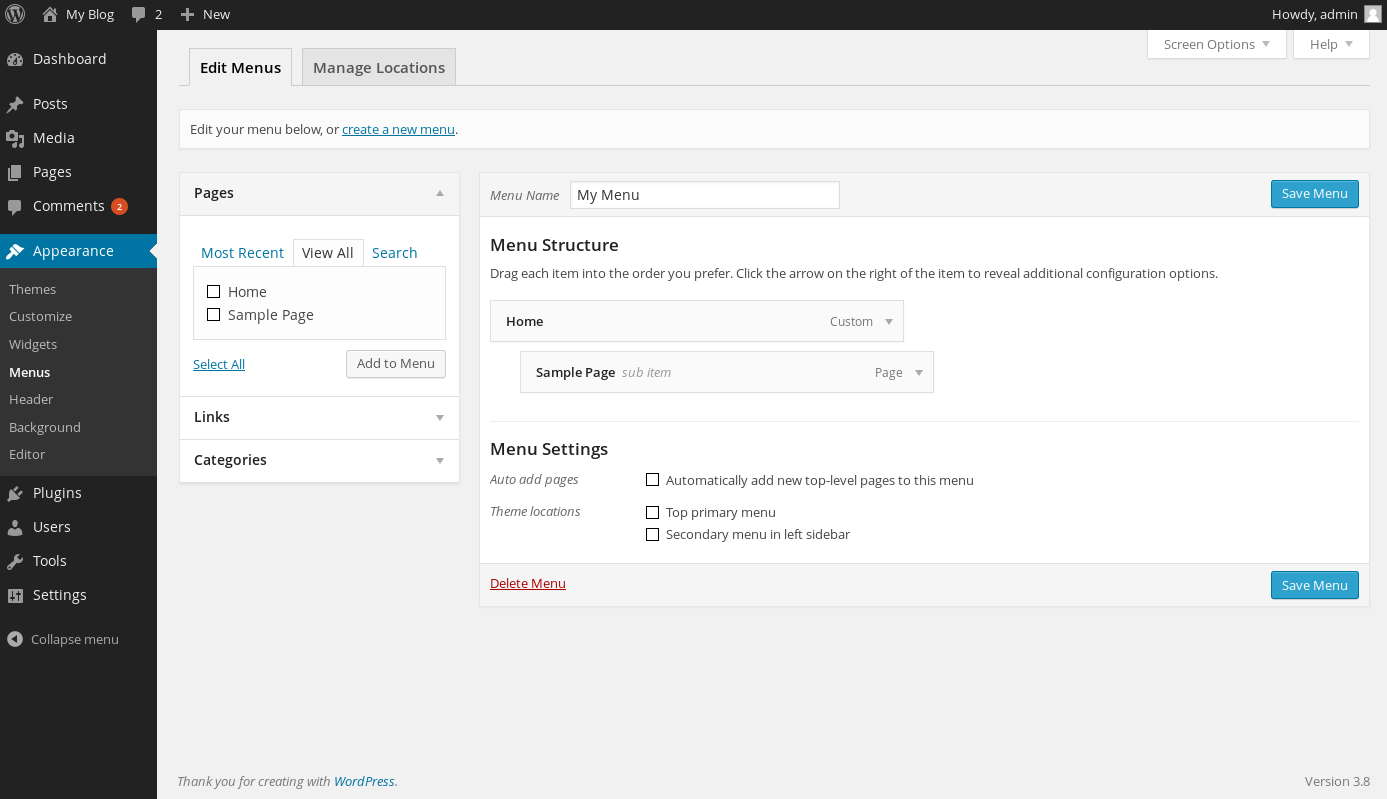Image resolution: width=1387 pixels, height=799 pixels.
Task: Click the Media icon in the sidebar
Action: coord(15,138)
